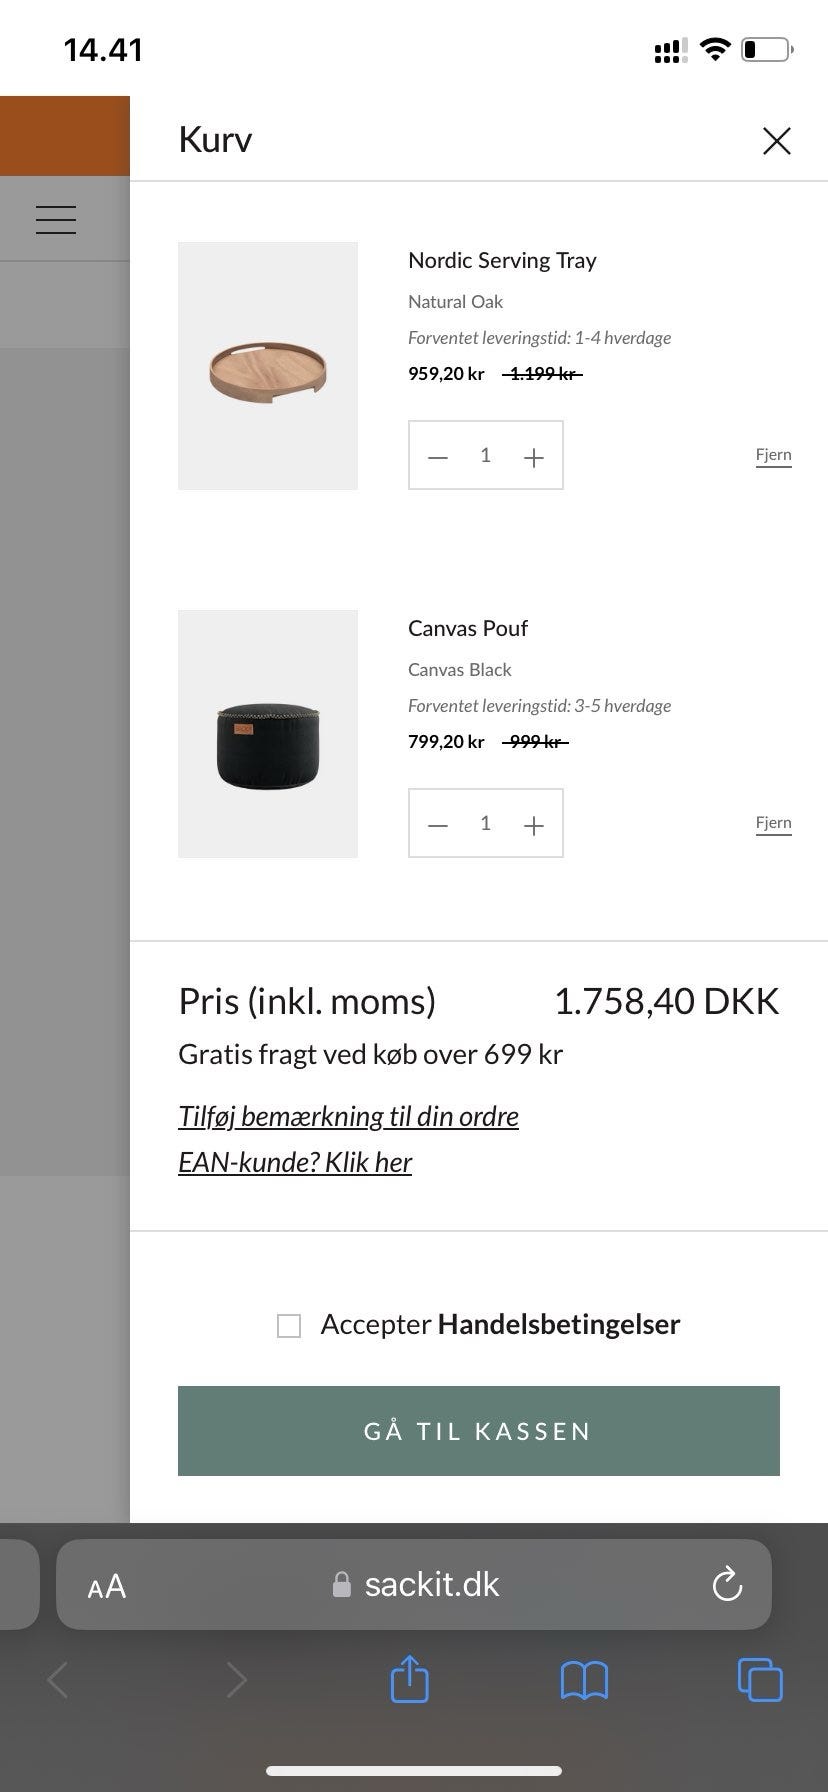Remove Nordic Serving Tray via Fjern
828x1792 pixels.
click(x=773, y=455)
